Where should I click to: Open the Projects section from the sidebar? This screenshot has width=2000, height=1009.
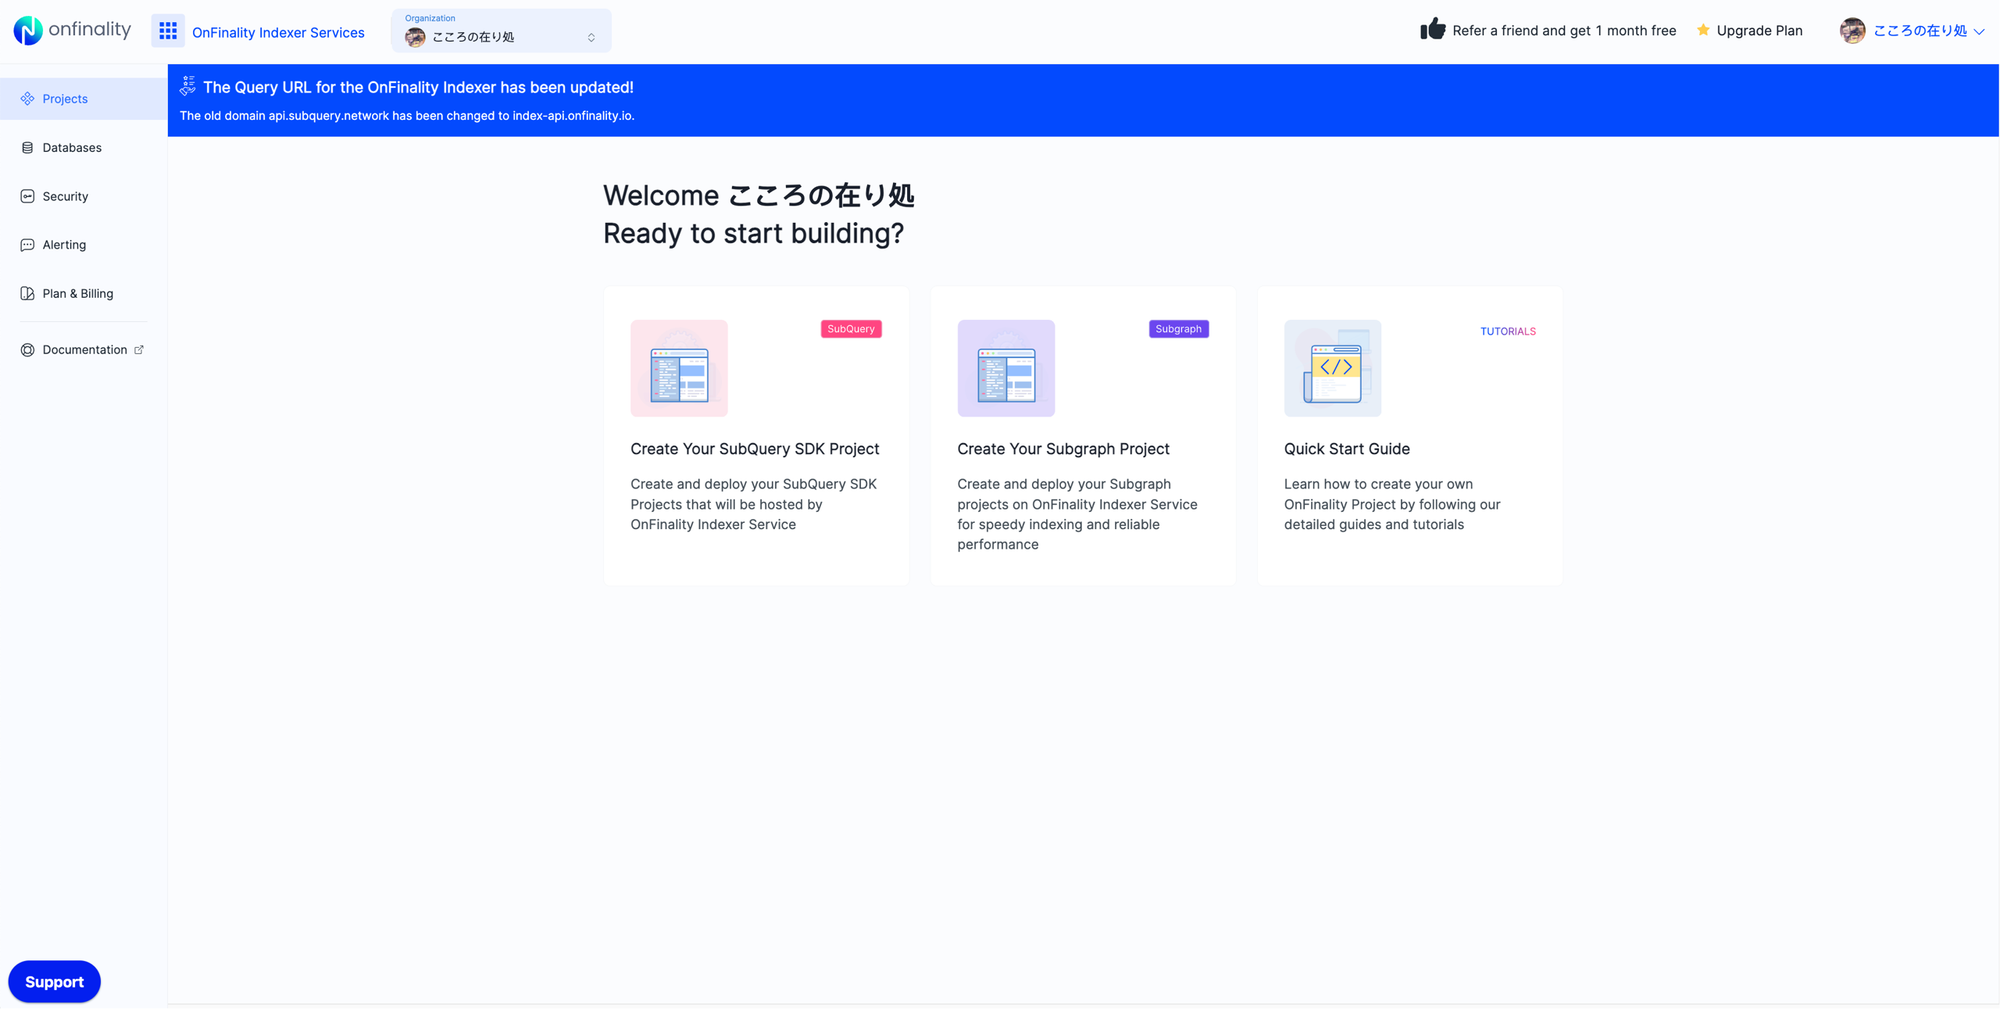pos(66,98)
